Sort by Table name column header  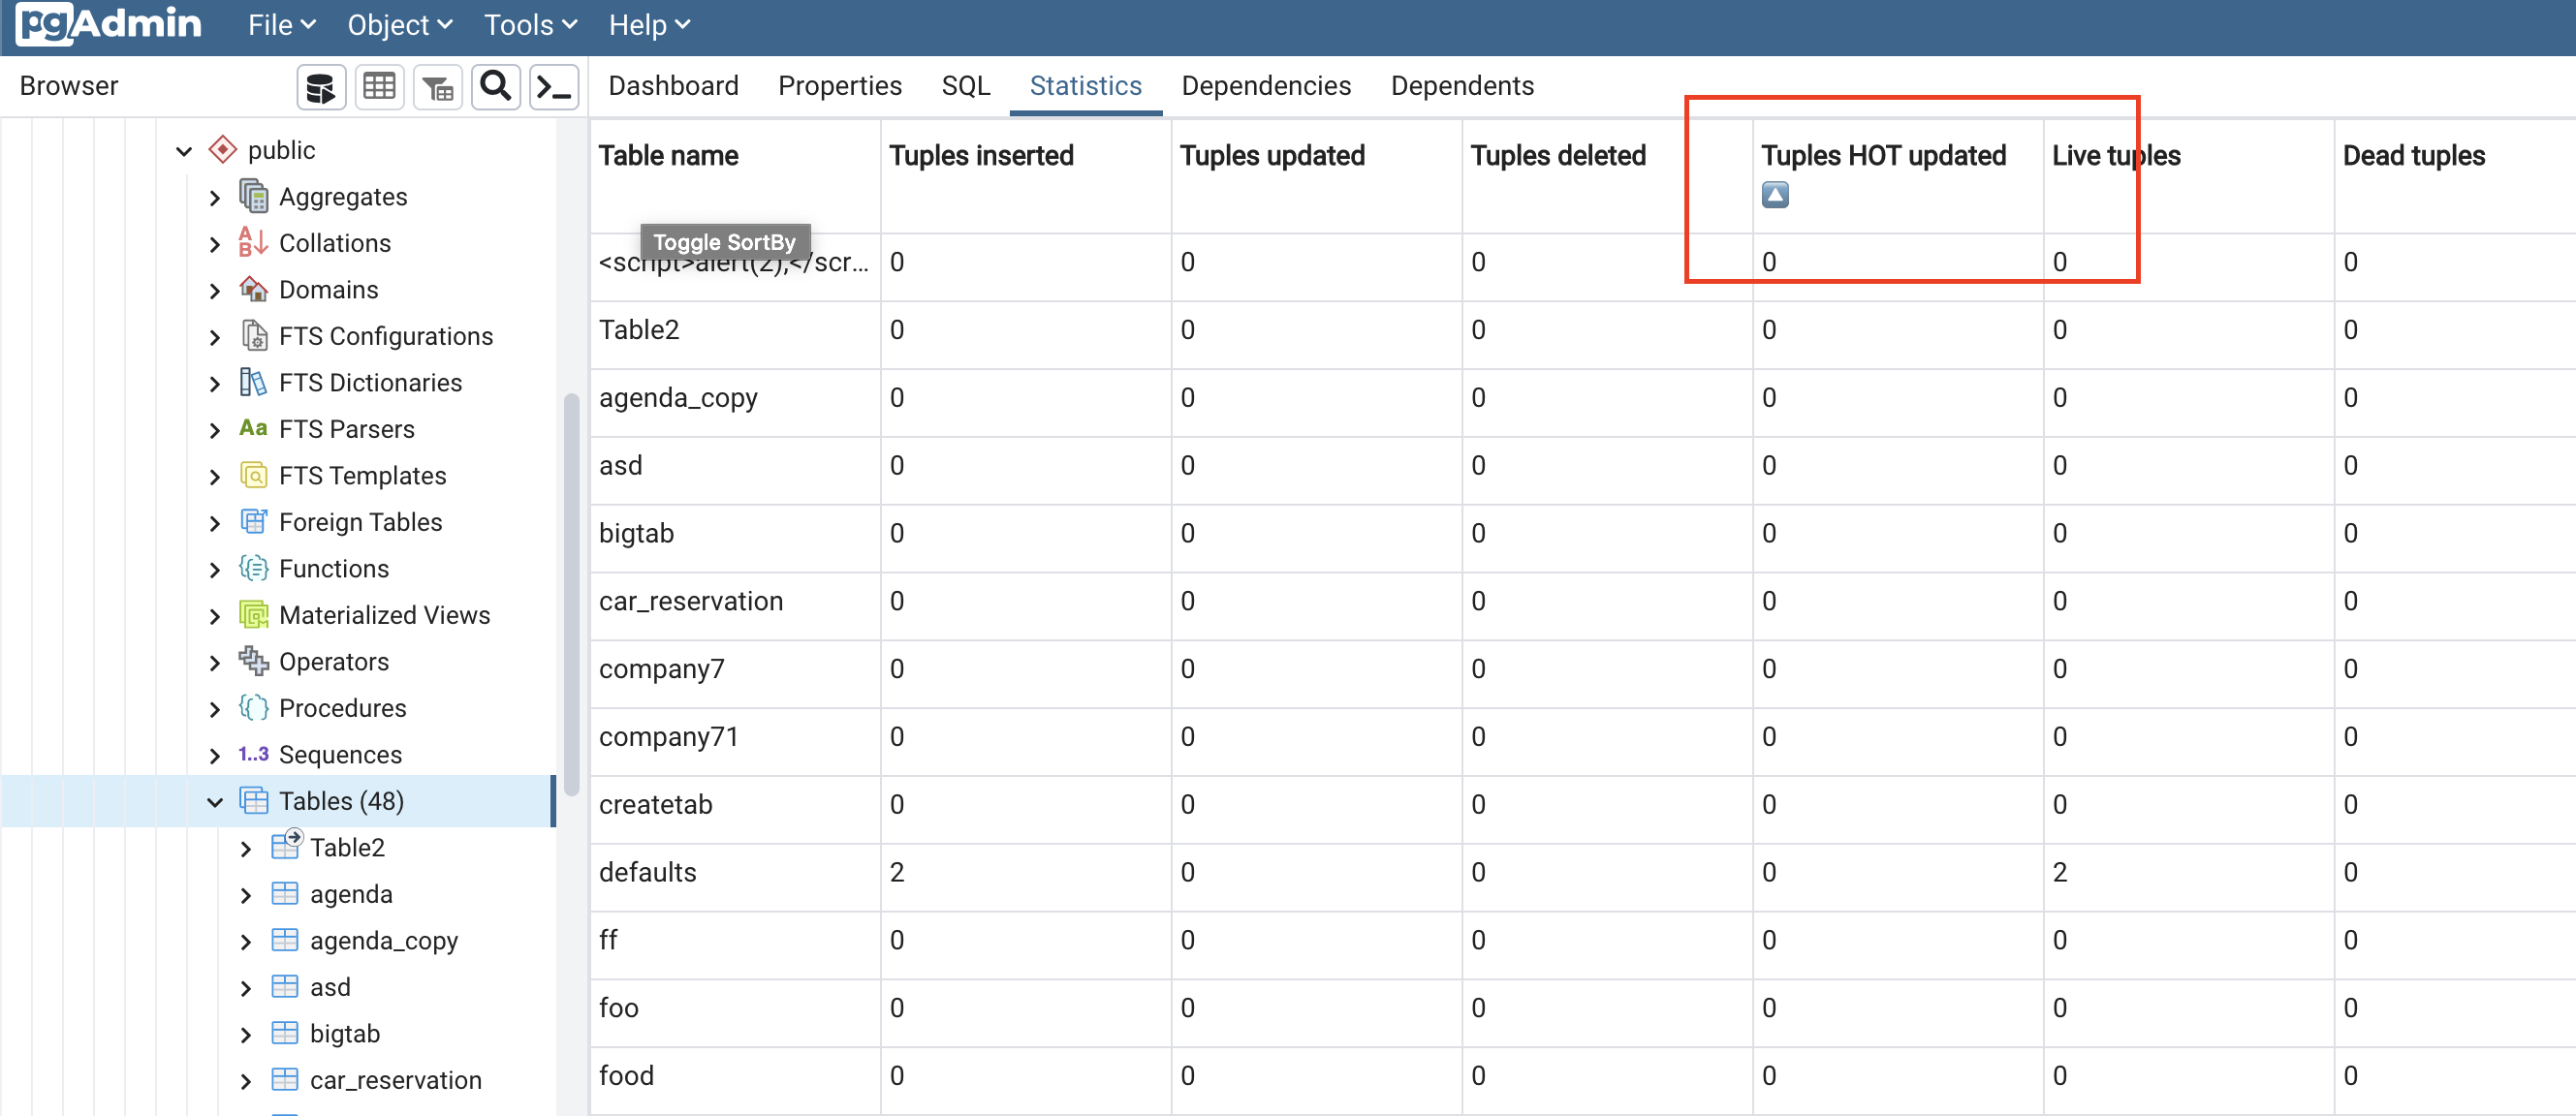pyautogui.click(x=668, y=156)
